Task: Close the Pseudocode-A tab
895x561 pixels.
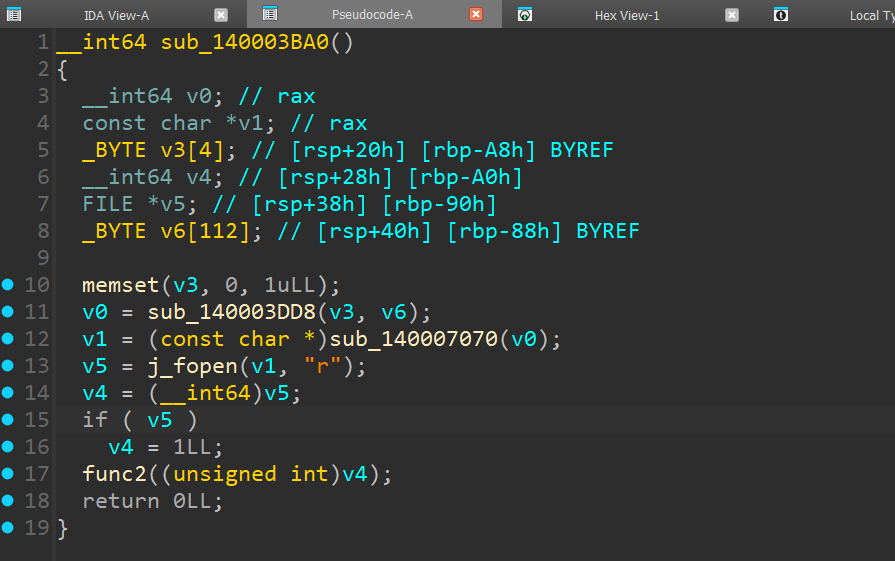Action: tap(476, 15)
